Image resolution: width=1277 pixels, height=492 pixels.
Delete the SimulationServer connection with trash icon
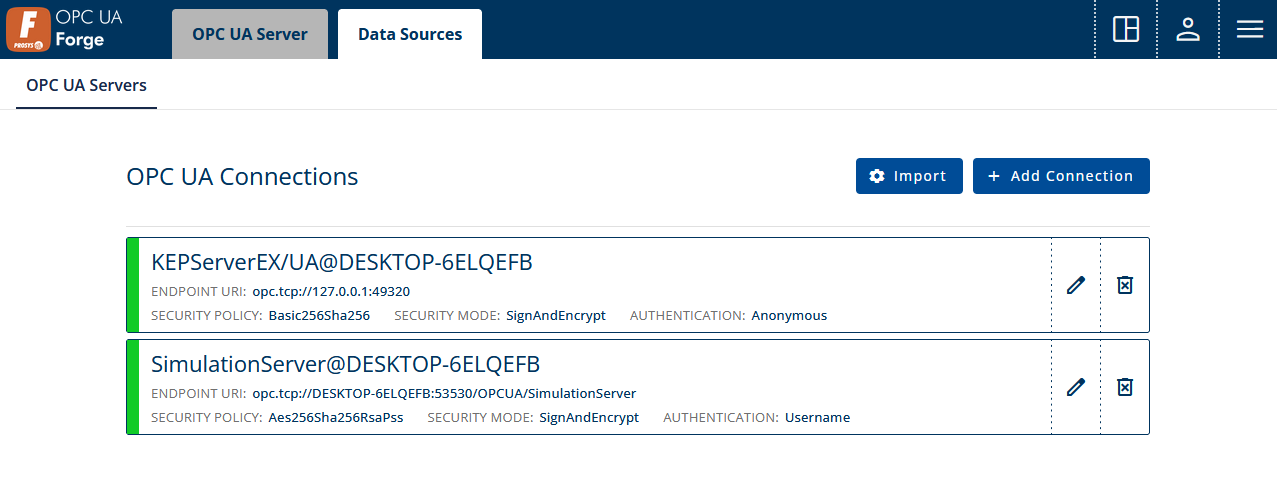tap(1125, 387)
